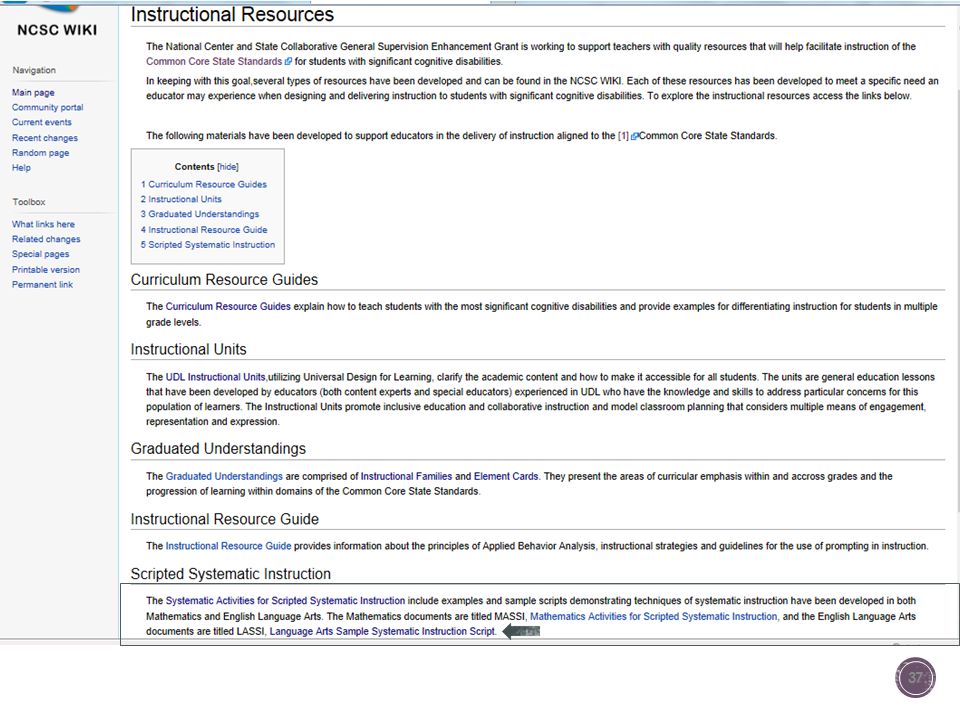The width and height of the screenshot is (960, 720).
Task: Open Graduated Understandings paragraph link
Action: point(224,476)
